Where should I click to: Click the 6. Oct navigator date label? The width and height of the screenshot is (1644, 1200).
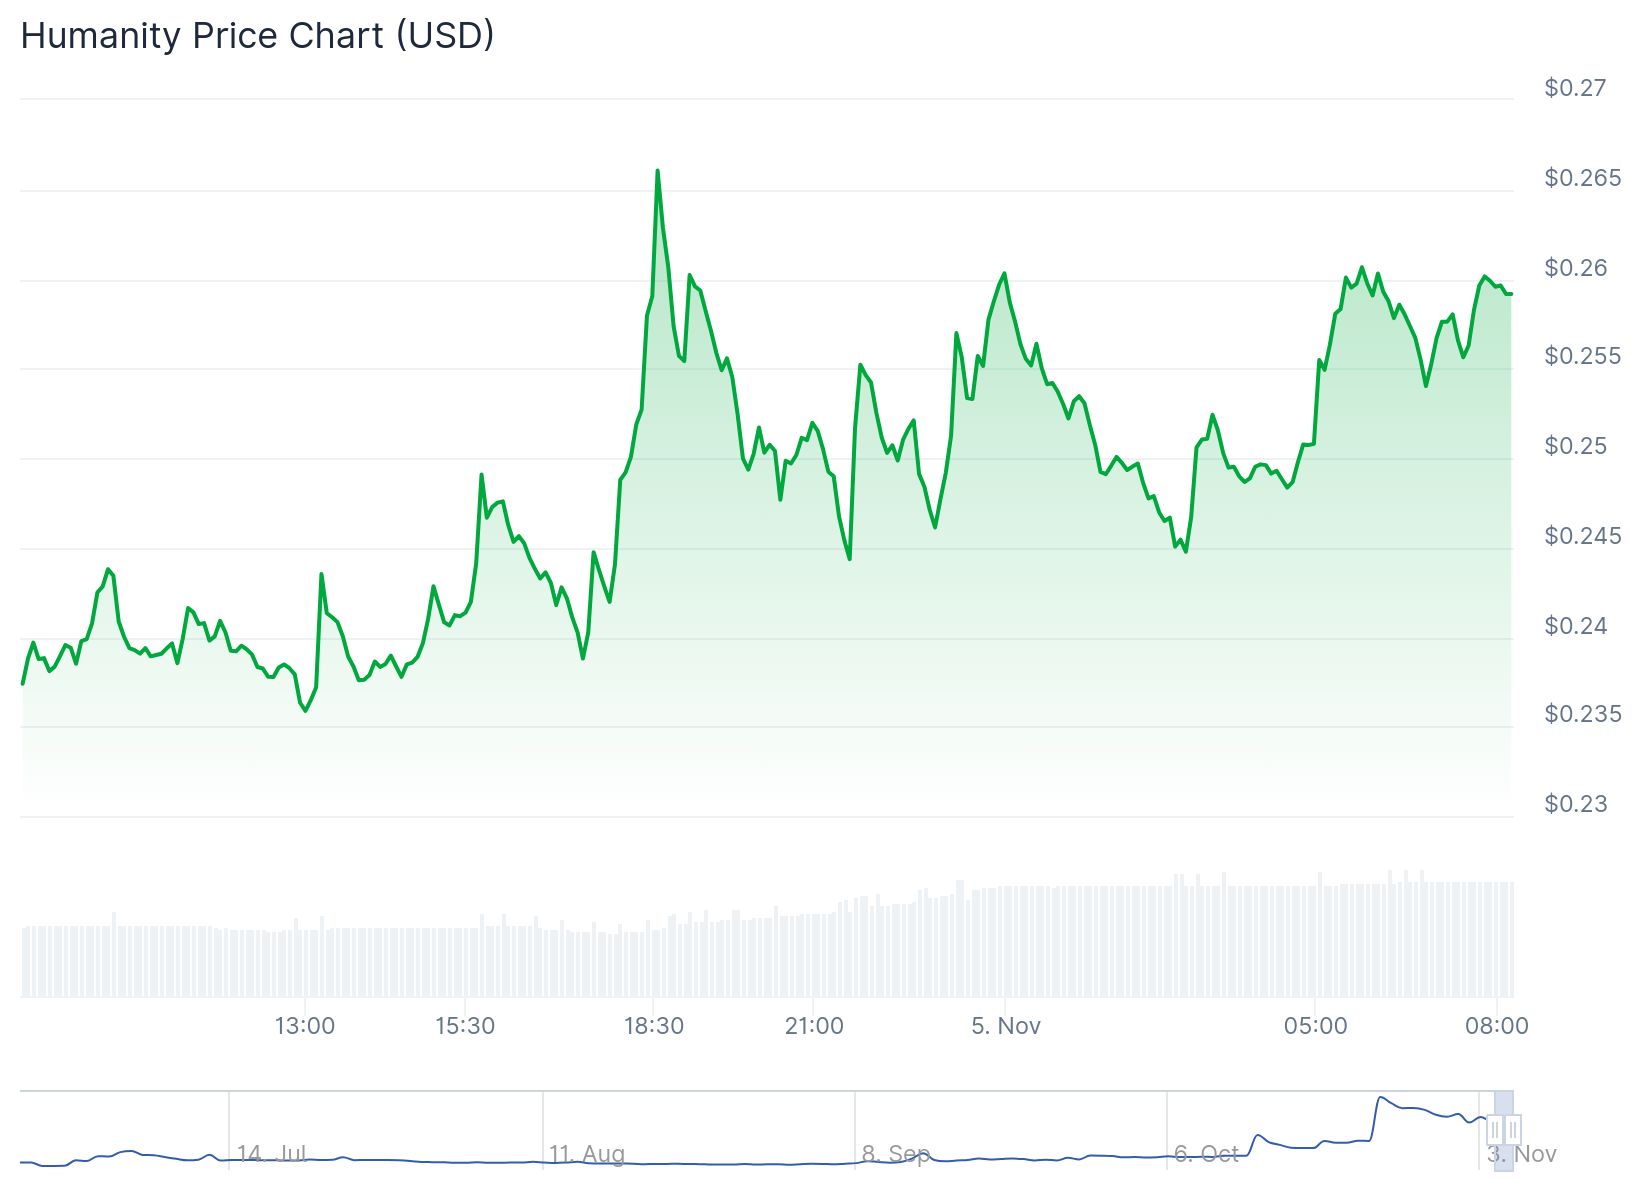point(1206,1154)
